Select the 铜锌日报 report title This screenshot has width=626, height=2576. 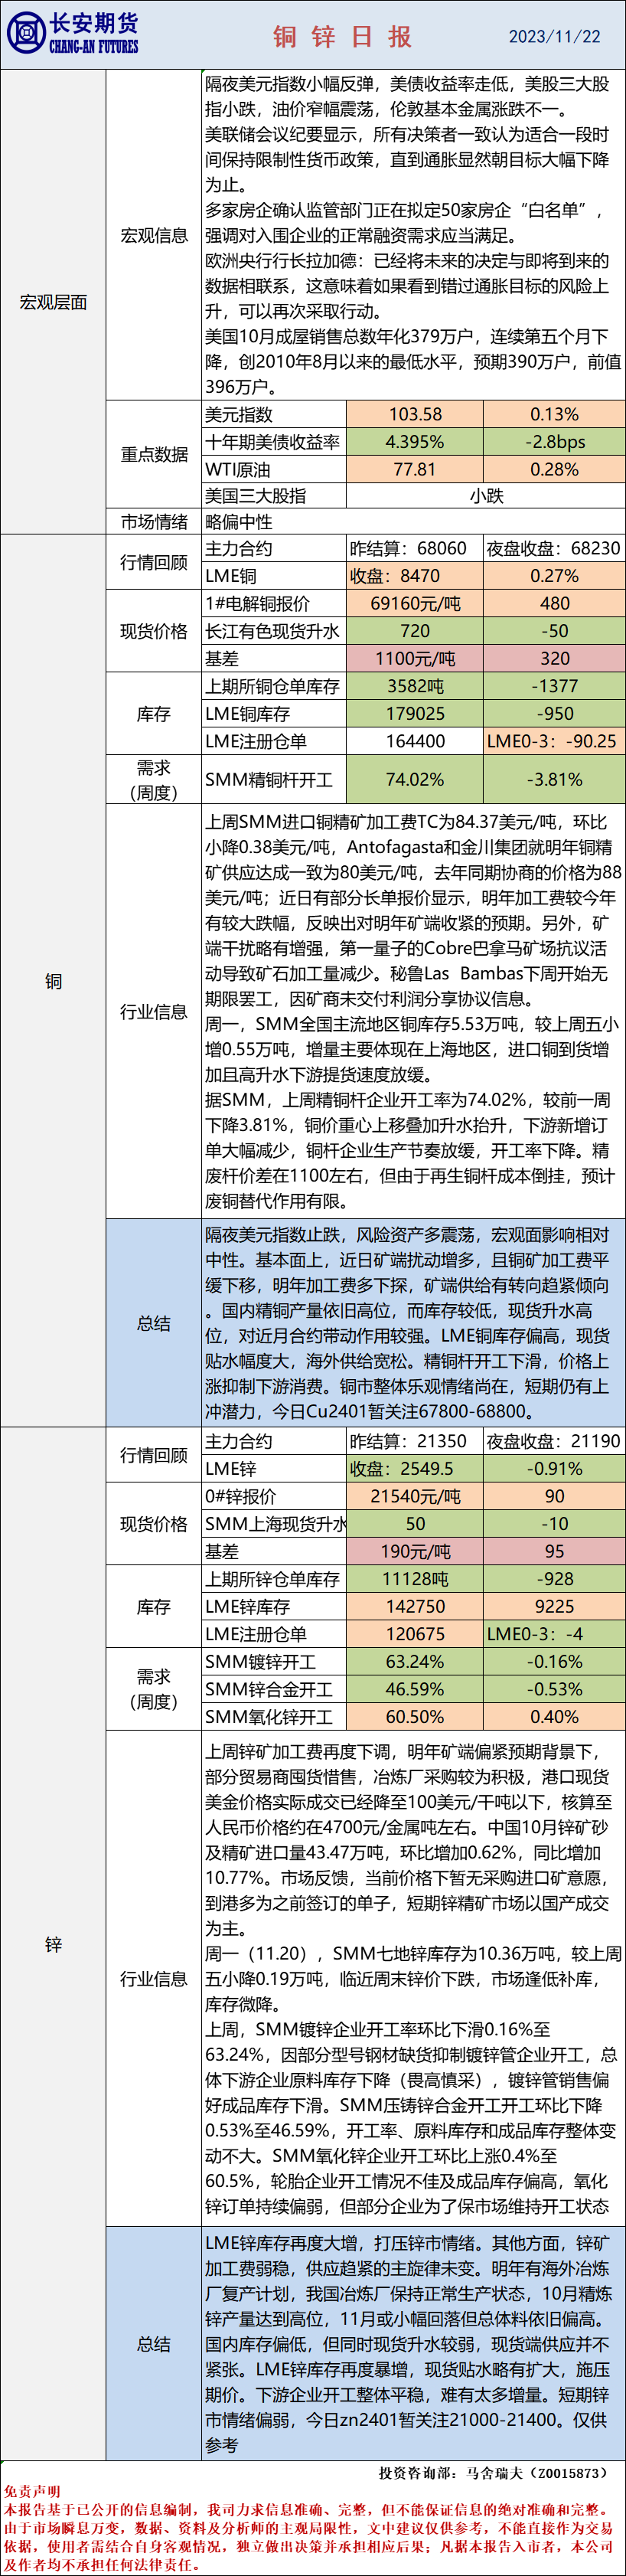(342, 37)
